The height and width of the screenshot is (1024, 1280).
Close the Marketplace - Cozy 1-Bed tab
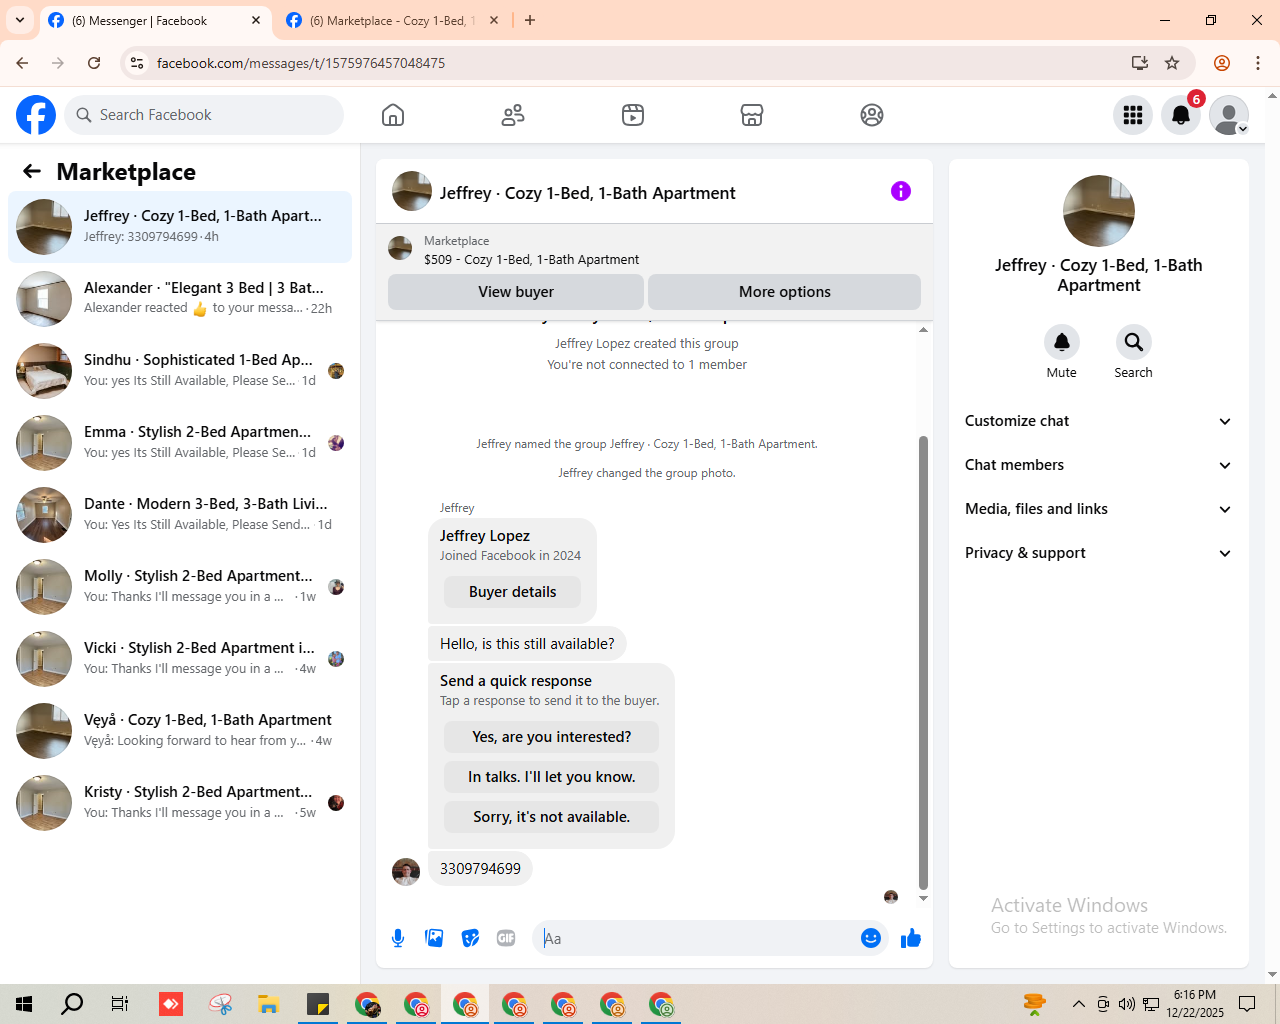494,20
